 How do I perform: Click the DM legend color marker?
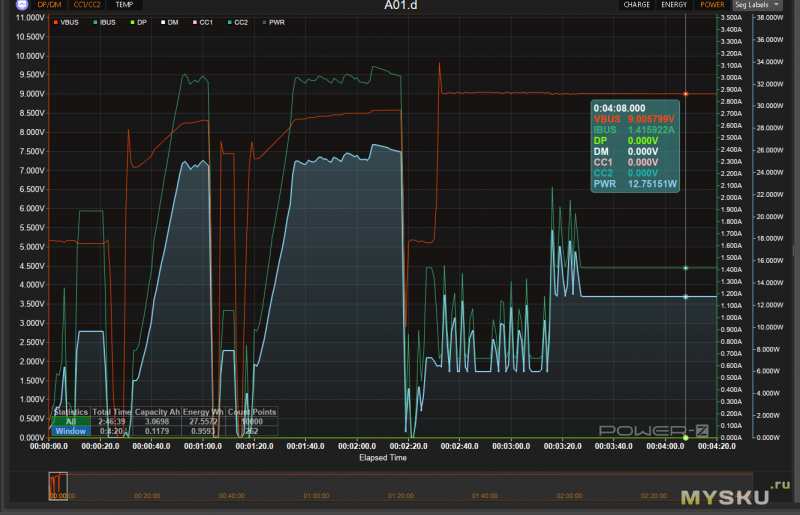163,22
